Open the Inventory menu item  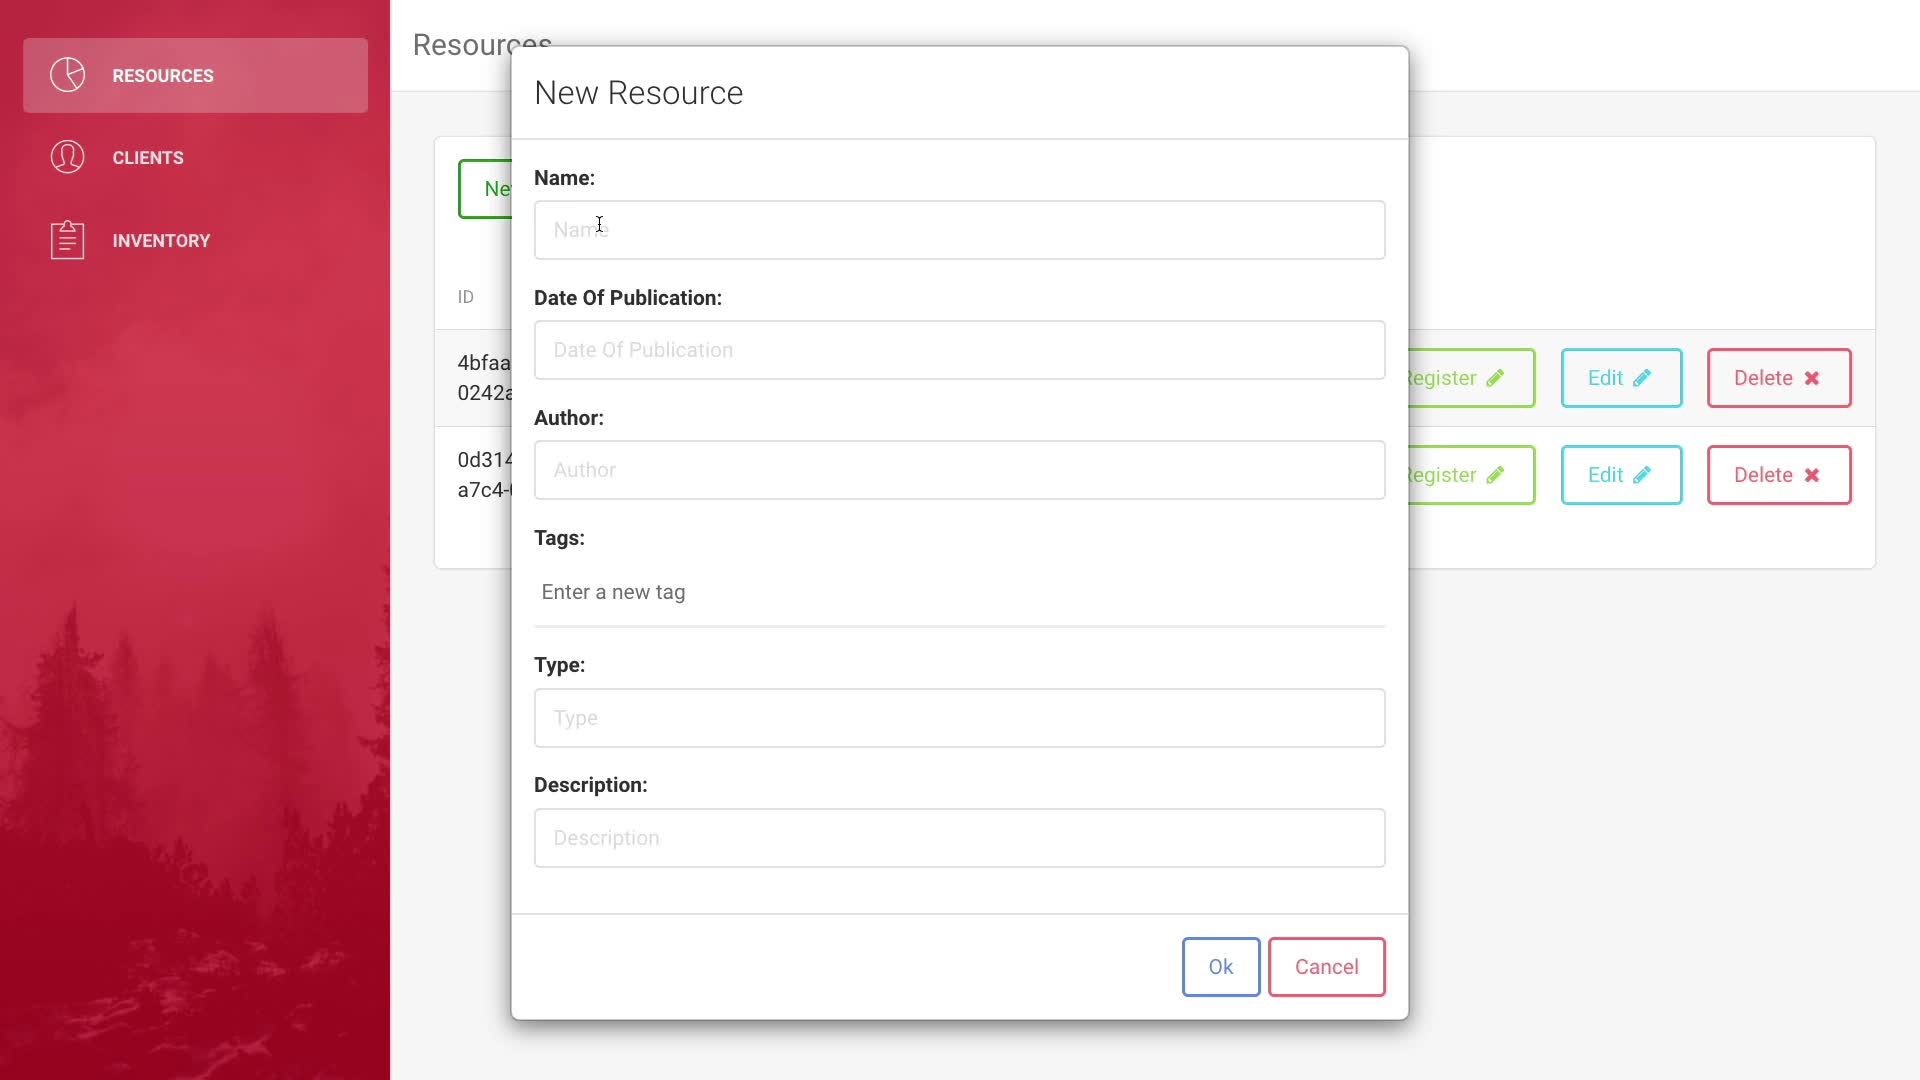point(161,241)
